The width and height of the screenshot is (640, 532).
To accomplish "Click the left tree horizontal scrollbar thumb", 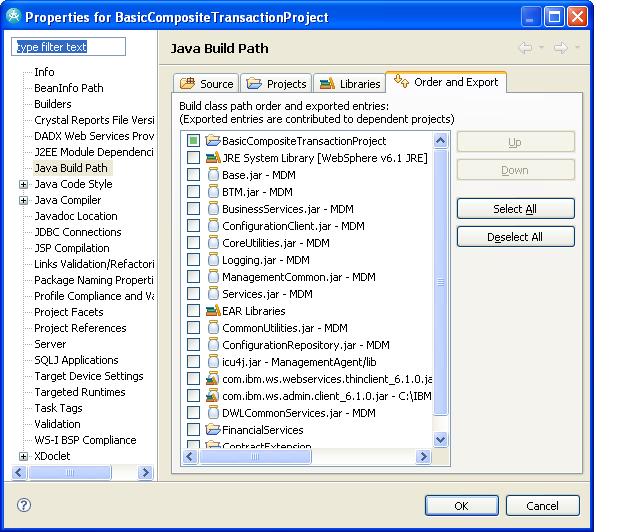I will tap(70, 472).
